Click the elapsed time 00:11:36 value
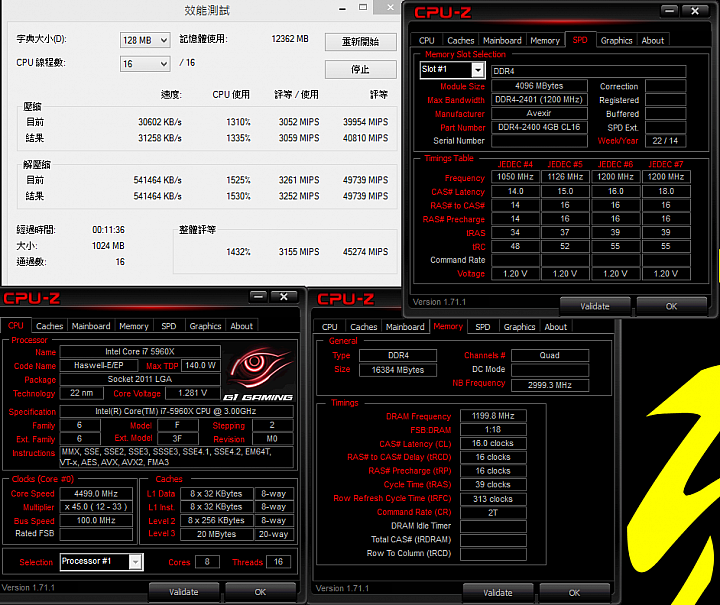This screenshot has width=720, height=605. coord(108,230)
